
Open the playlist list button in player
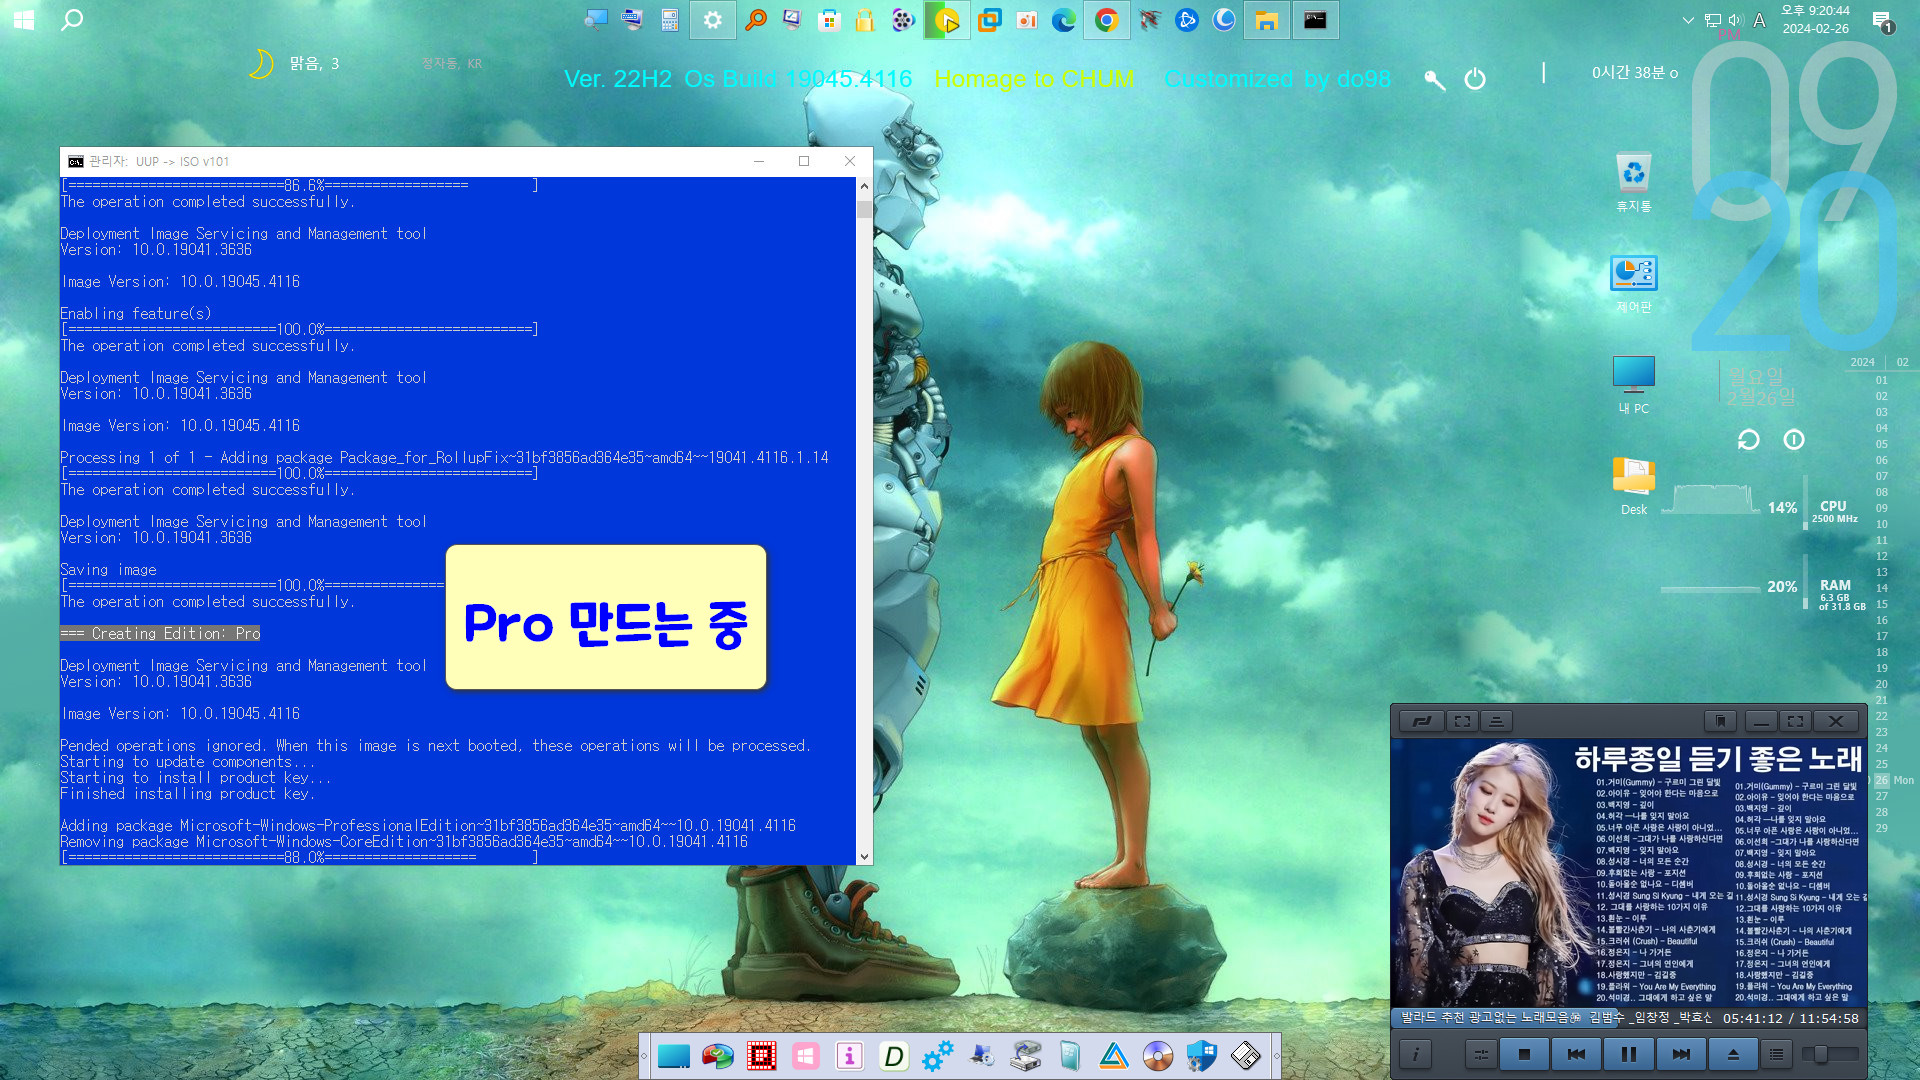1776,1054
